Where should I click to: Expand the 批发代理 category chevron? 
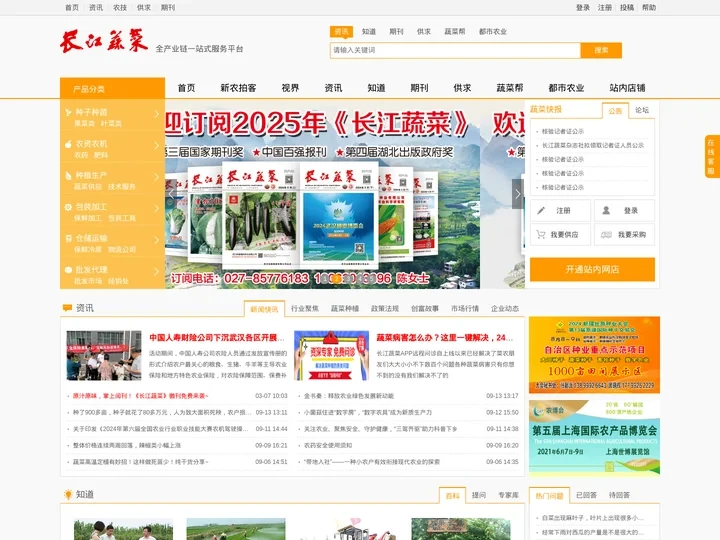point(157,271)
